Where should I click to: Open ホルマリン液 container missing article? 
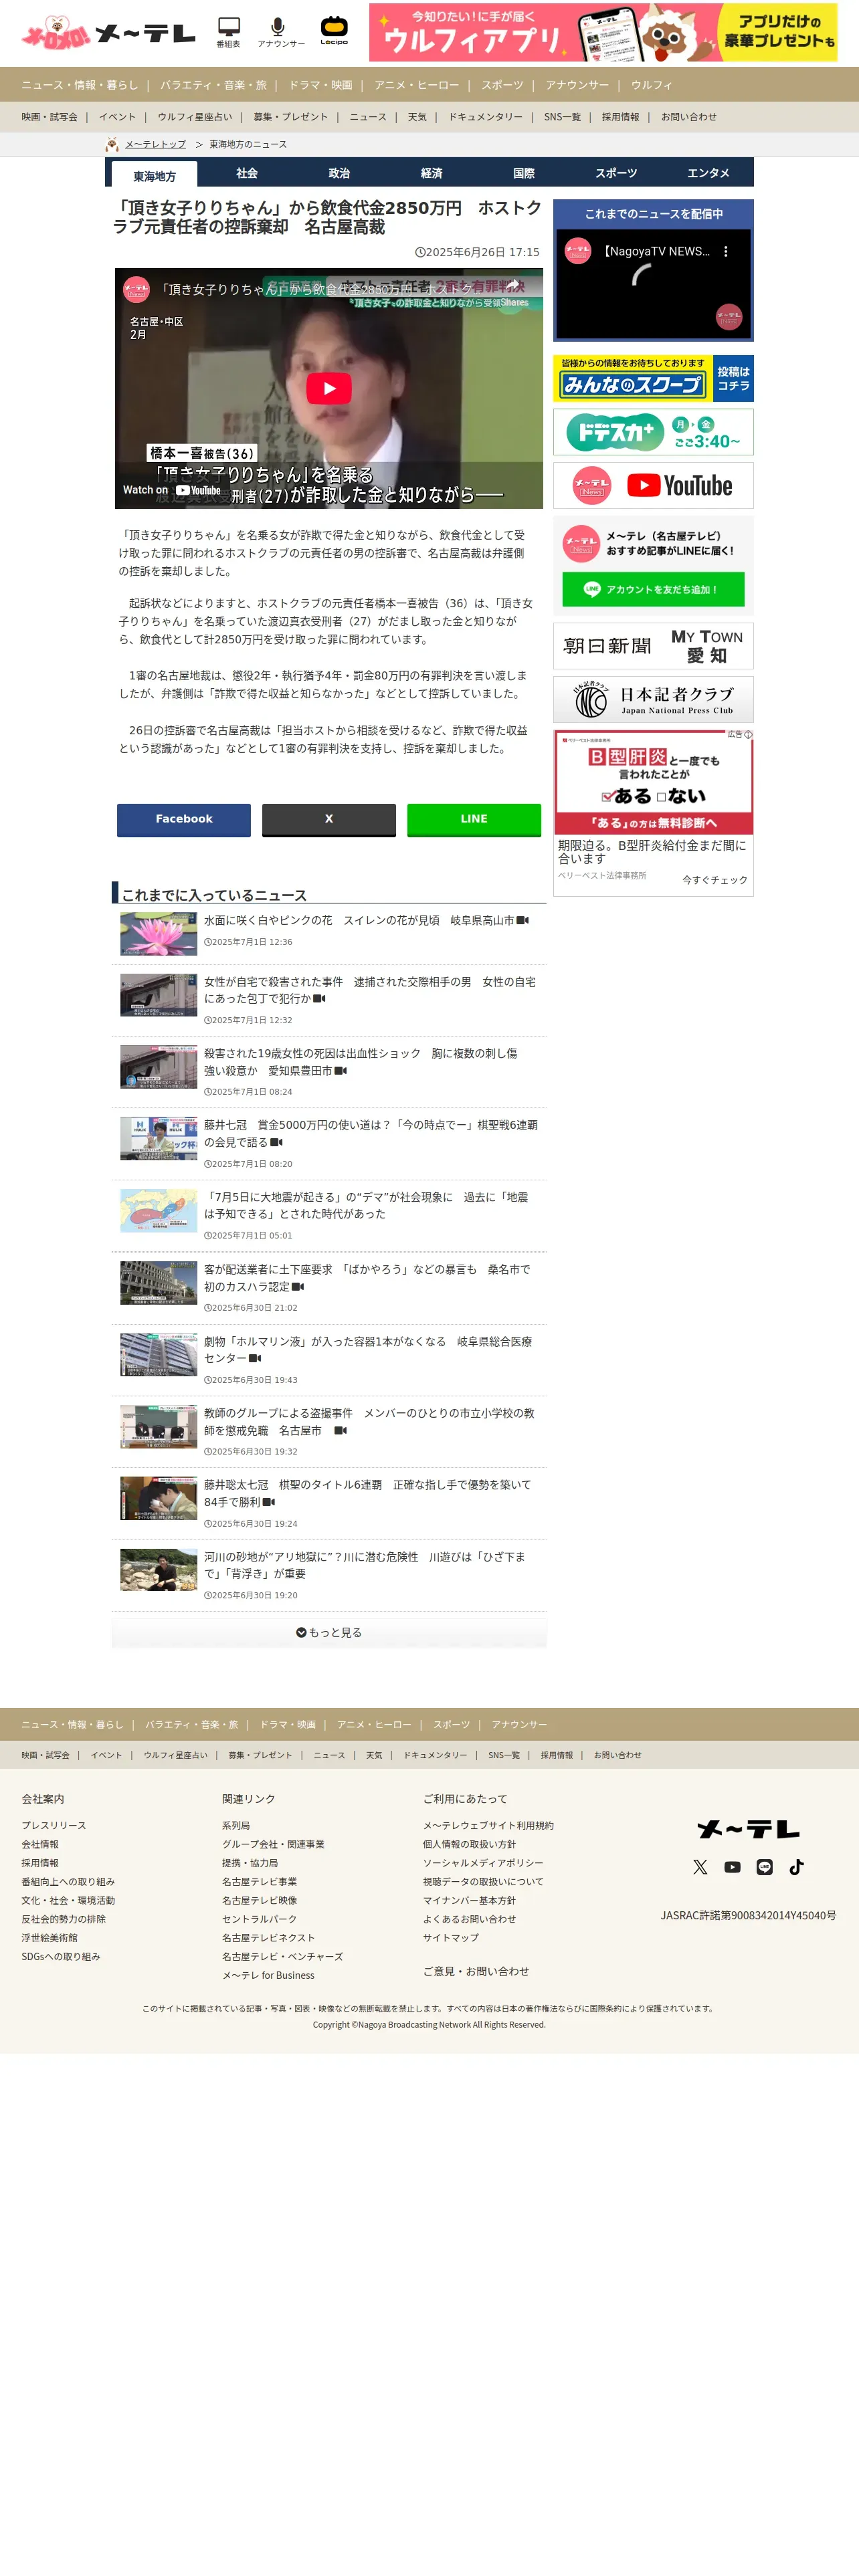point(367,1349)
